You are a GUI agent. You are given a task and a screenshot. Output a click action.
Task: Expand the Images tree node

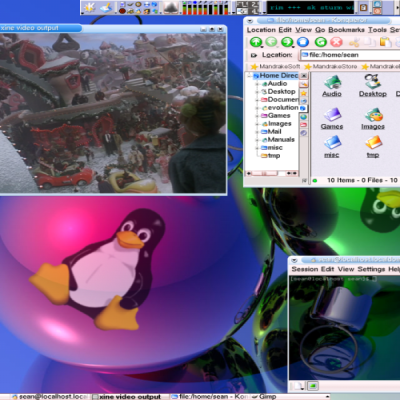(257, 124)
